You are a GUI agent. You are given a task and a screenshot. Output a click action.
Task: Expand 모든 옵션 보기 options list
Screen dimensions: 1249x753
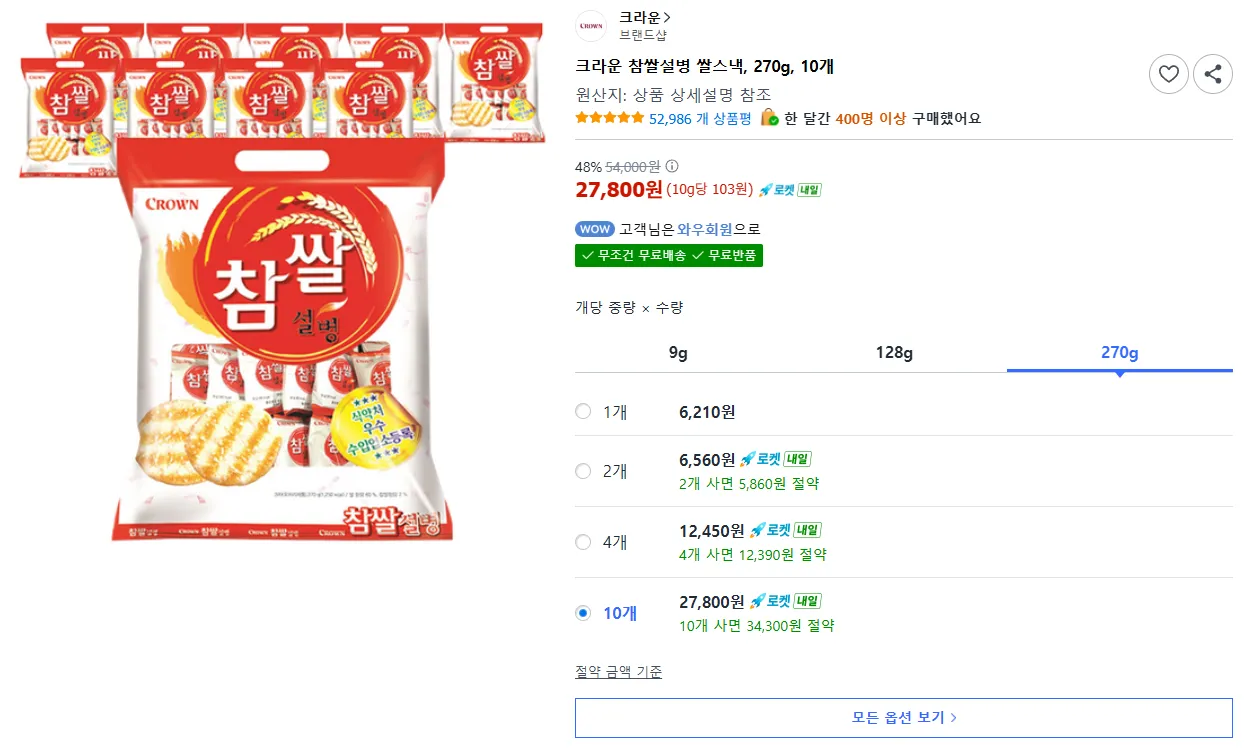(x=903, y=717)
